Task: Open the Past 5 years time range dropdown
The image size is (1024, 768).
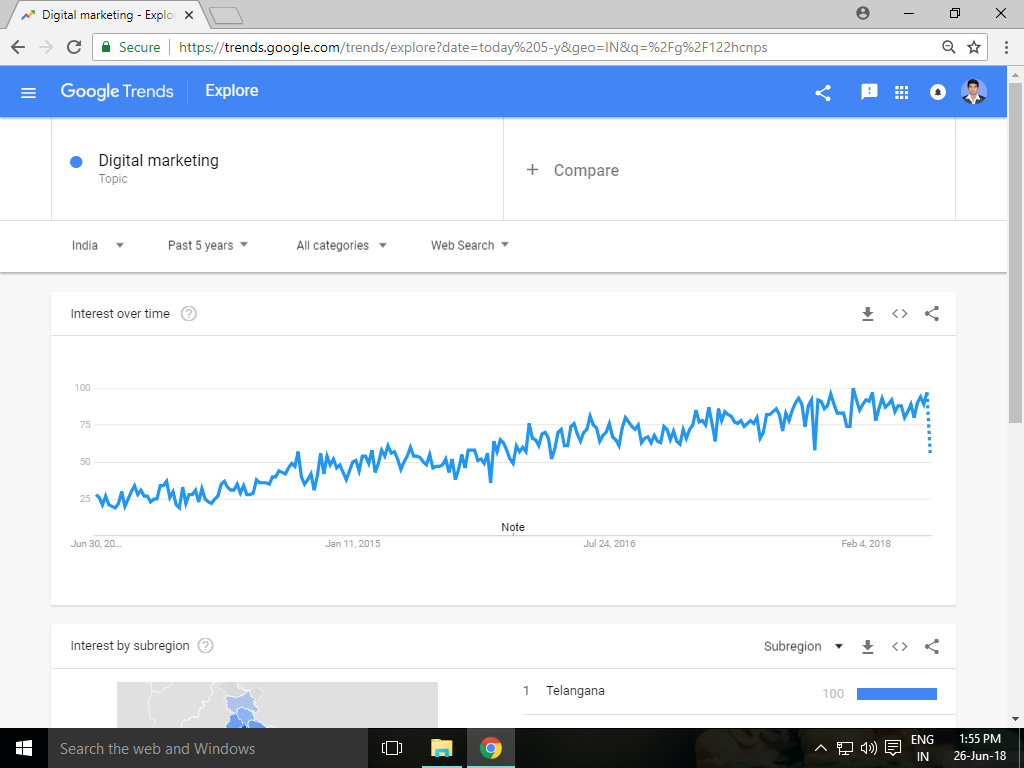Action: pos(208,246)
